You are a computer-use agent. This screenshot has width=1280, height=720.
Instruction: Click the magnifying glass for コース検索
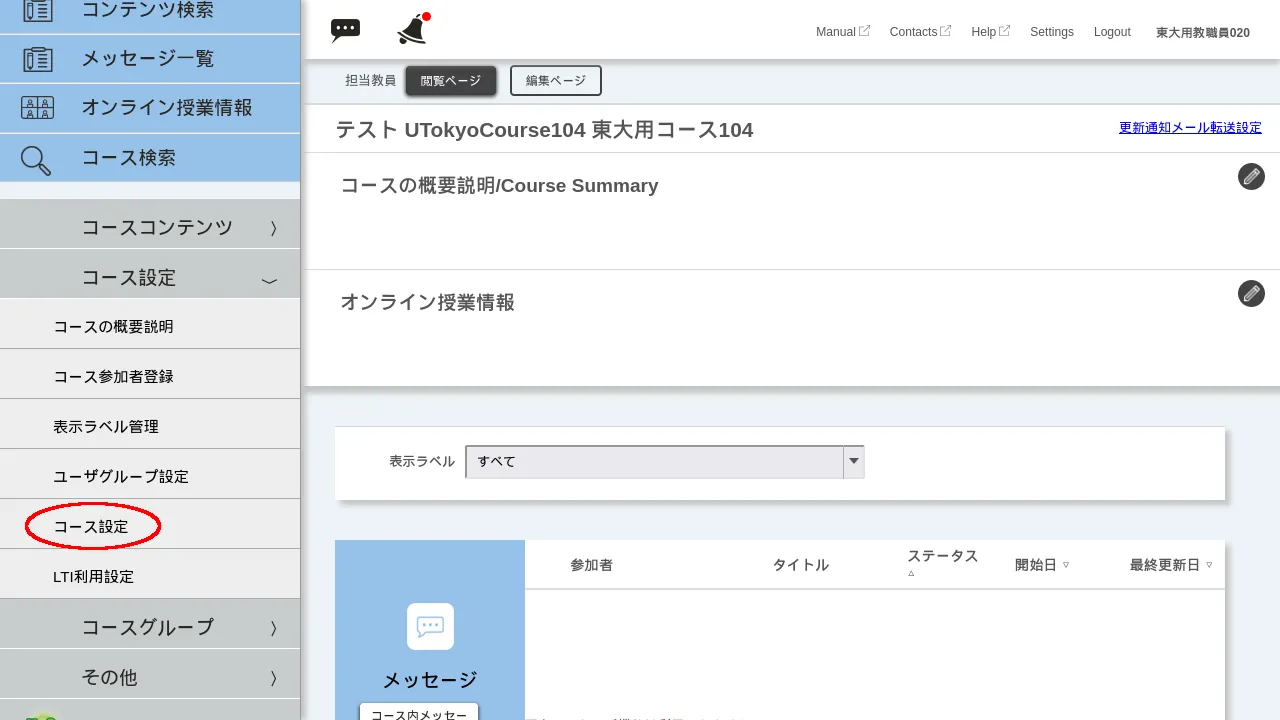pyautogui.click(x=35, y=158)
